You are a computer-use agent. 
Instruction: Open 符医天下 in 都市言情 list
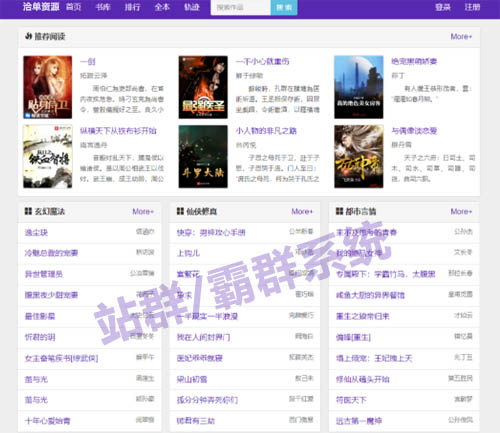point(351,400)
